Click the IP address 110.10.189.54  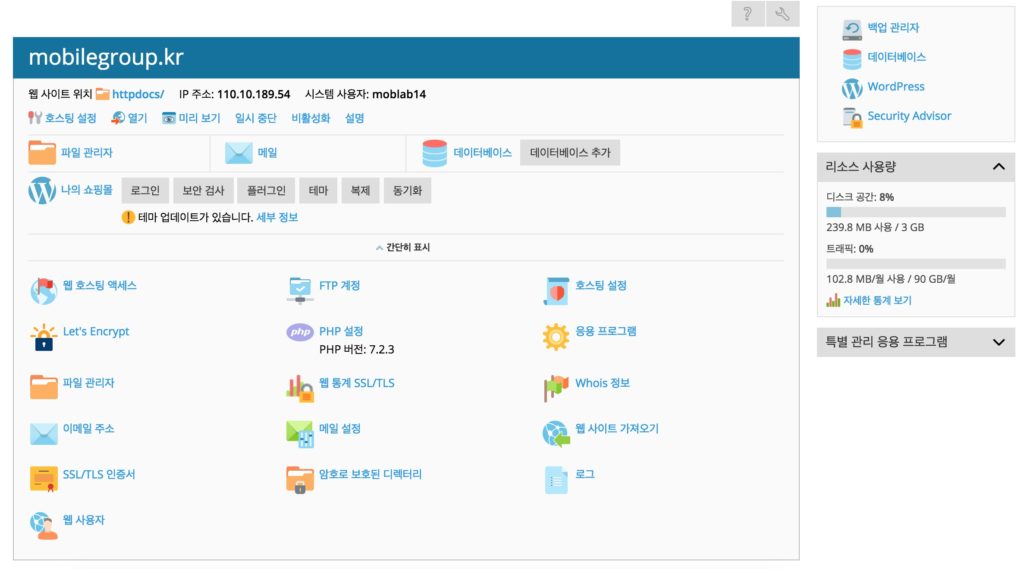pyautogui.click(x=253, y=94)
